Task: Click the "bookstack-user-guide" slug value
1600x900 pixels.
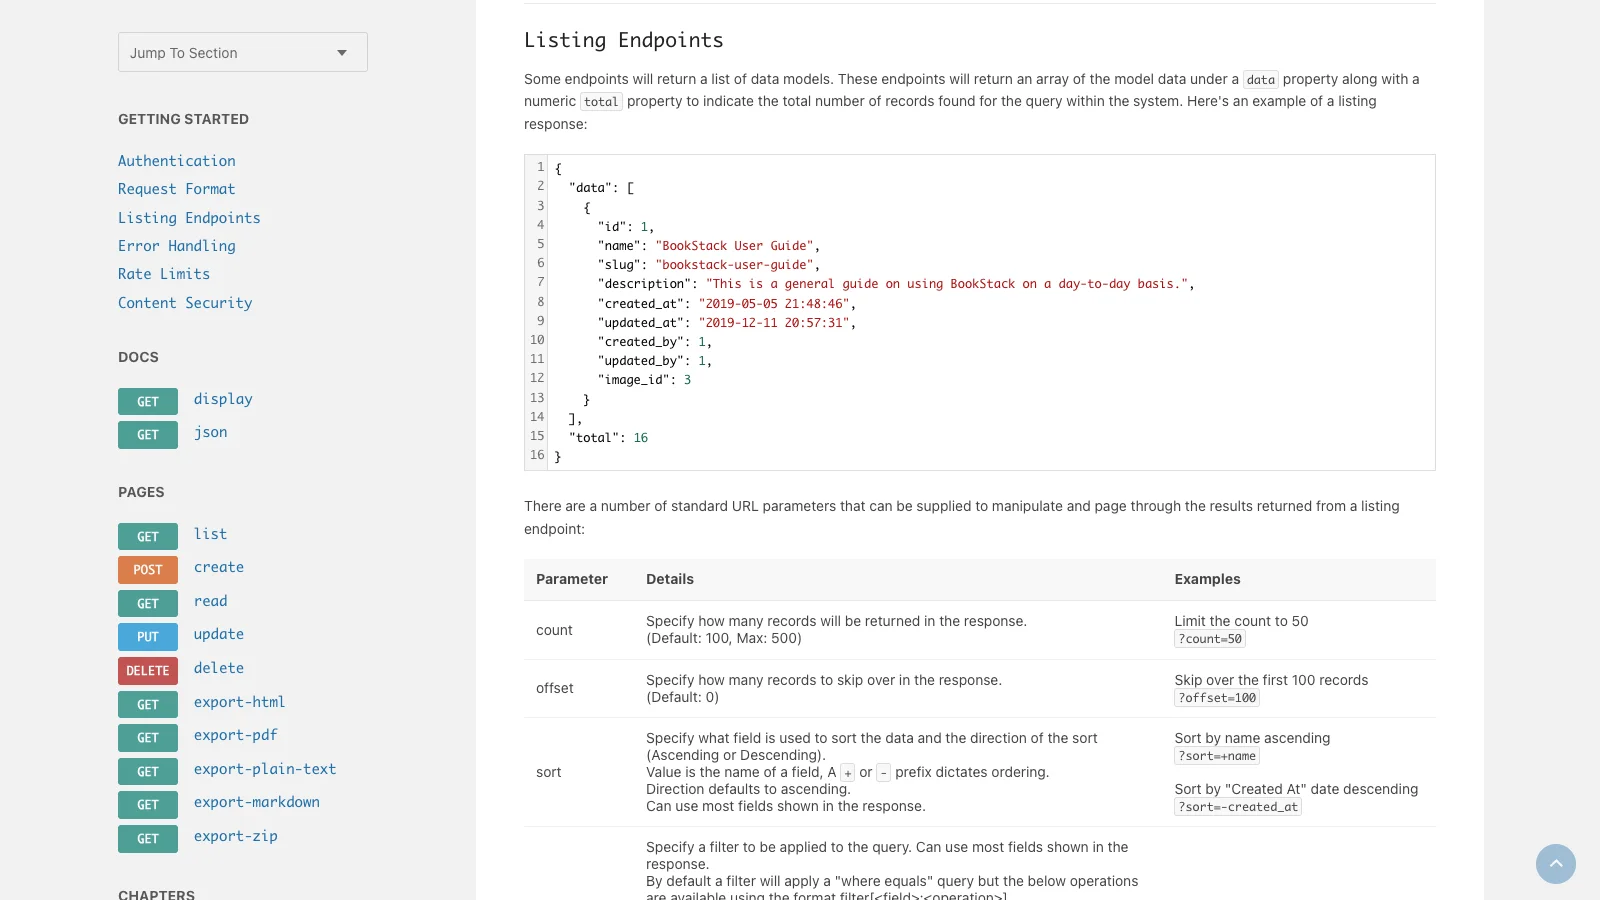Action: tap(735, 265)
